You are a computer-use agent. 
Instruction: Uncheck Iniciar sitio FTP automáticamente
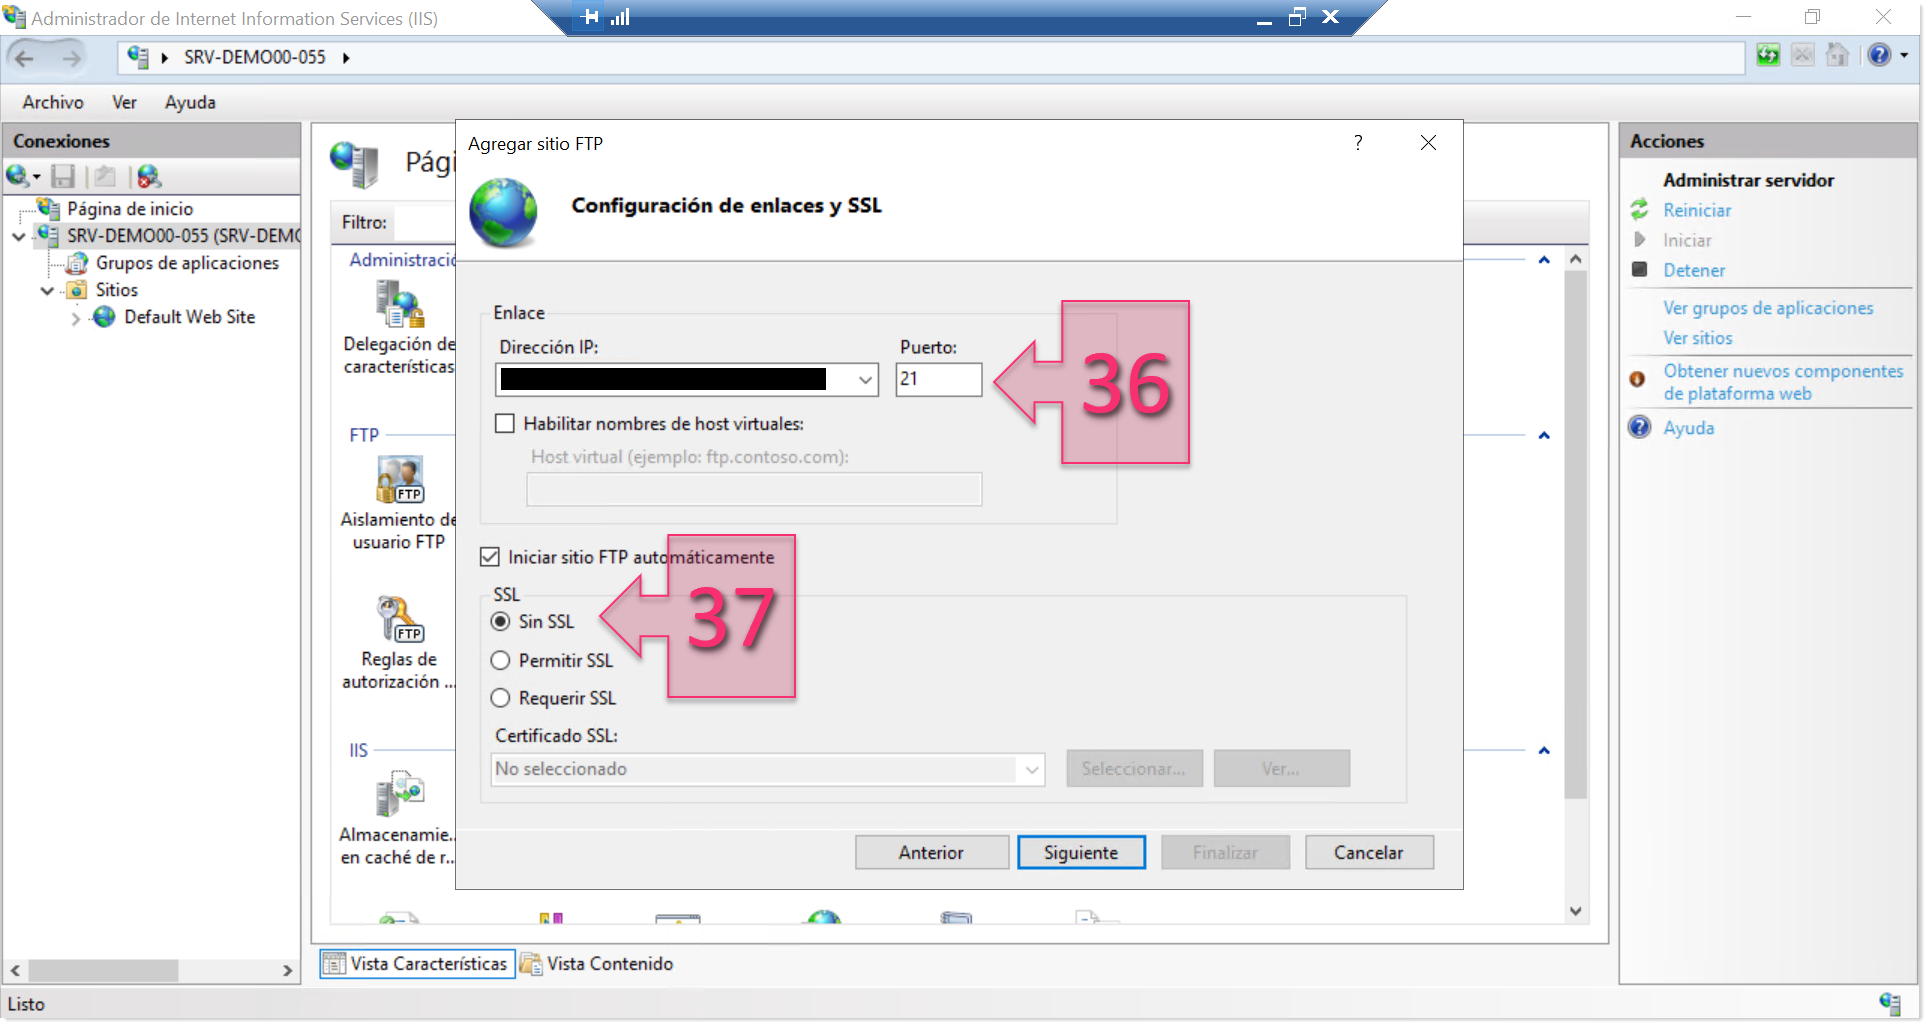coord(491,556)
